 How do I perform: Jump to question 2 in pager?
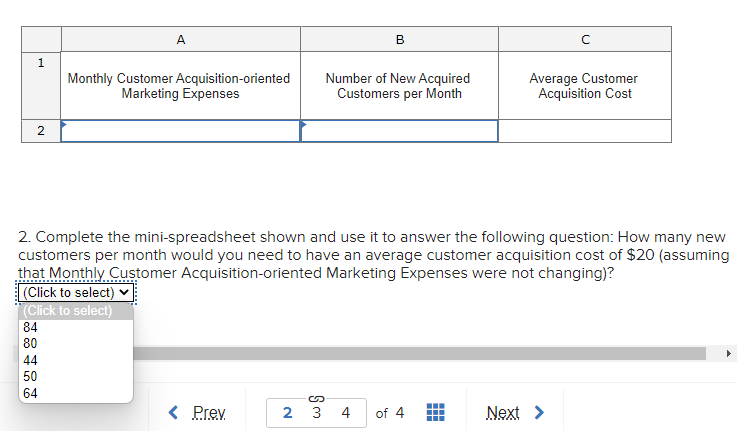(x=287, y=413)
